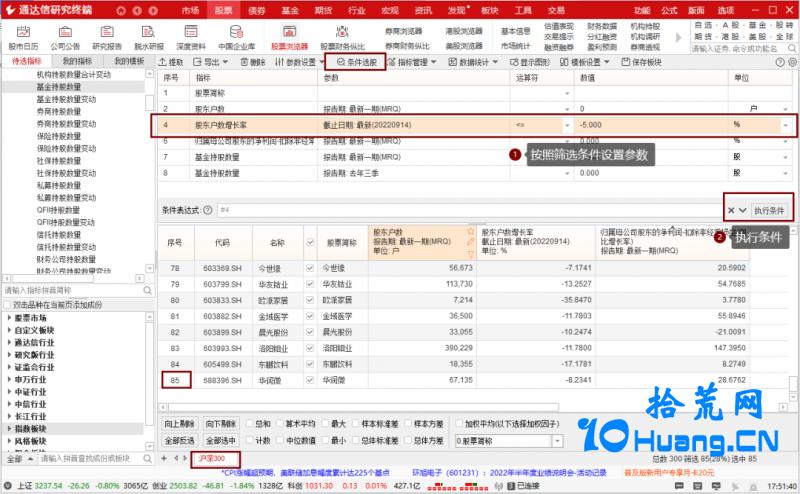Click the 条件表达式 help question icon
The image size is (800, 494).
208,210
